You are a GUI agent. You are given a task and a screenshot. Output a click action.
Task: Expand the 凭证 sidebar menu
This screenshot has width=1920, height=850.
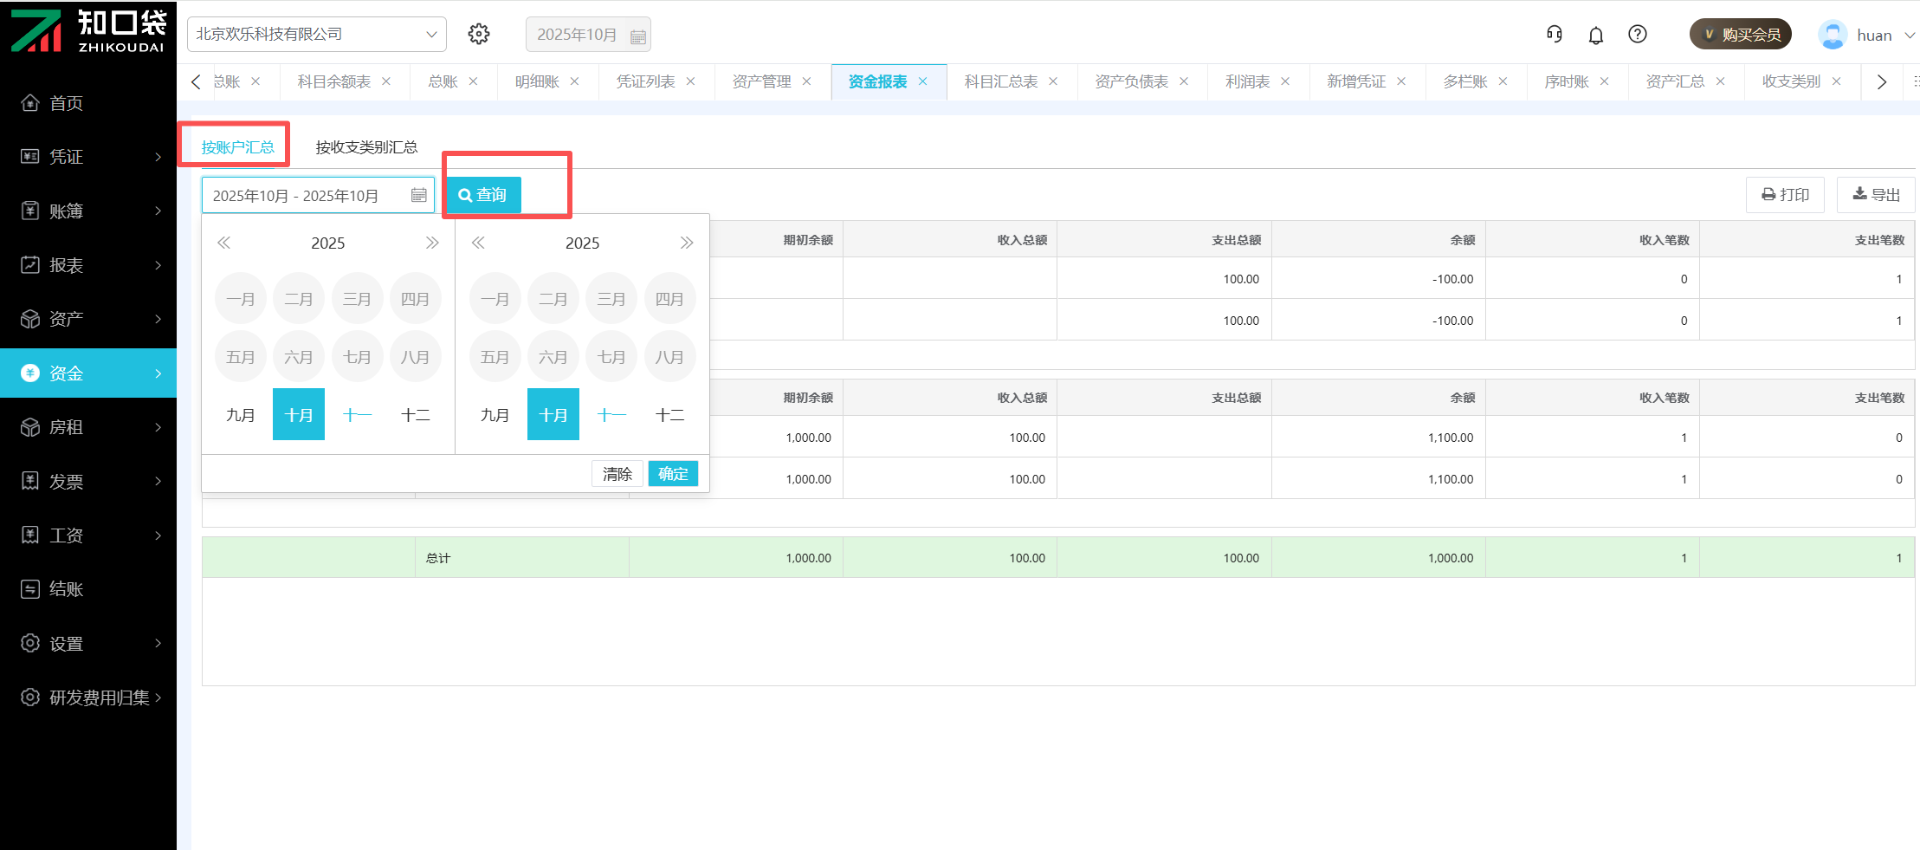click(x=88, y=157)
